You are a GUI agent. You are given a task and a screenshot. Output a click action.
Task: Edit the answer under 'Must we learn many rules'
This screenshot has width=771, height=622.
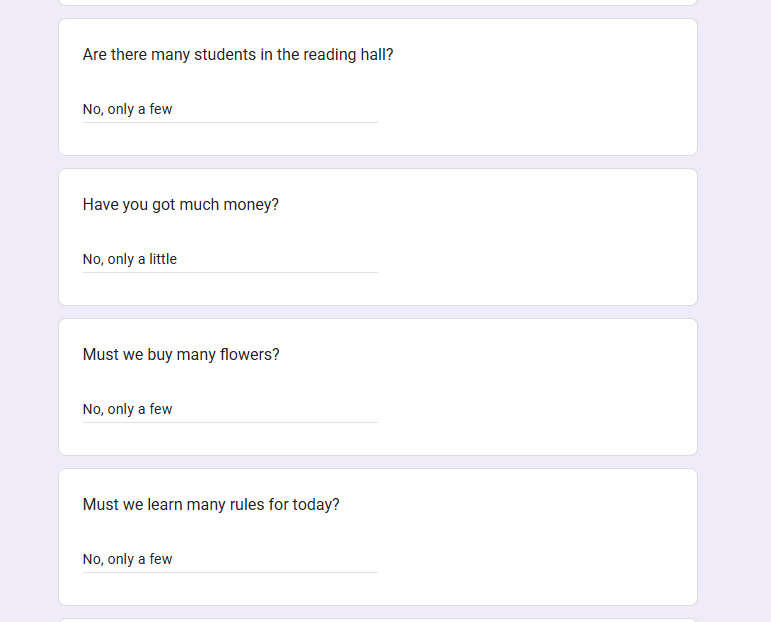(x=230, y=559)
